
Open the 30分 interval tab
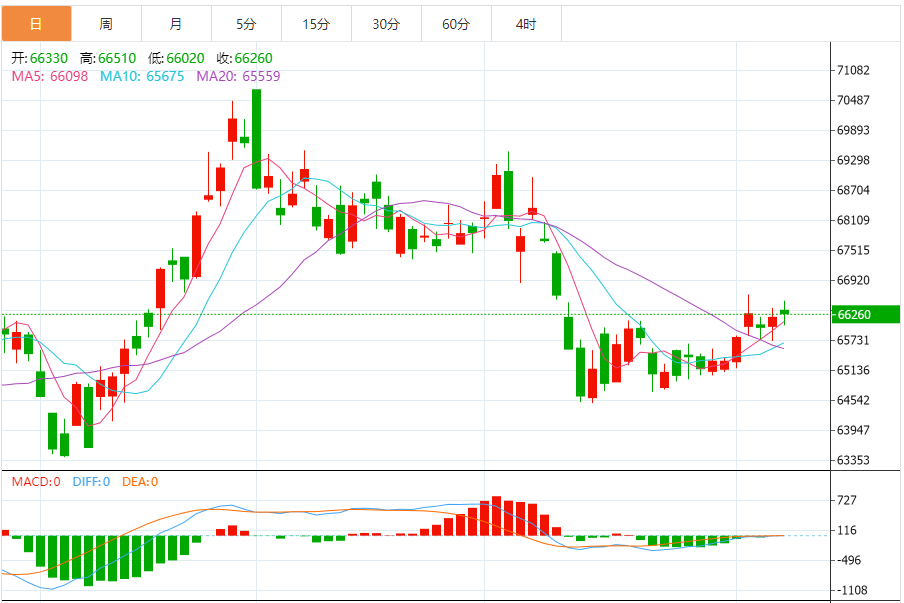click(x=386, y=24)
